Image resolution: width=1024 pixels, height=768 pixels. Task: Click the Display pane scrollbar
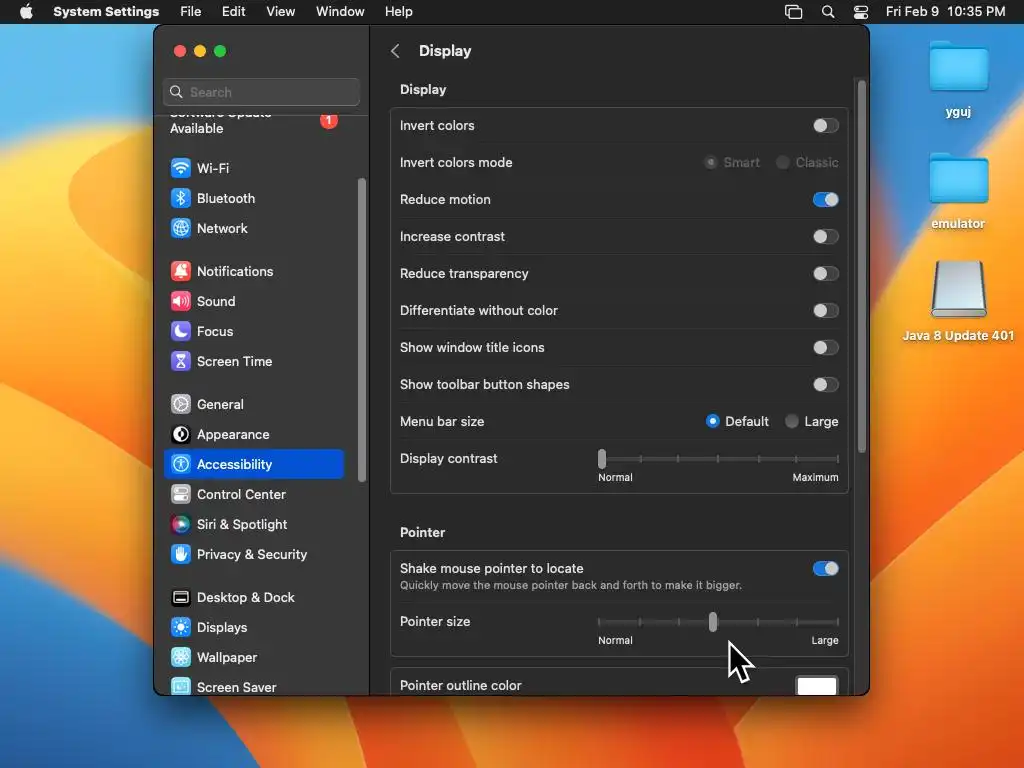click(861, 266)
